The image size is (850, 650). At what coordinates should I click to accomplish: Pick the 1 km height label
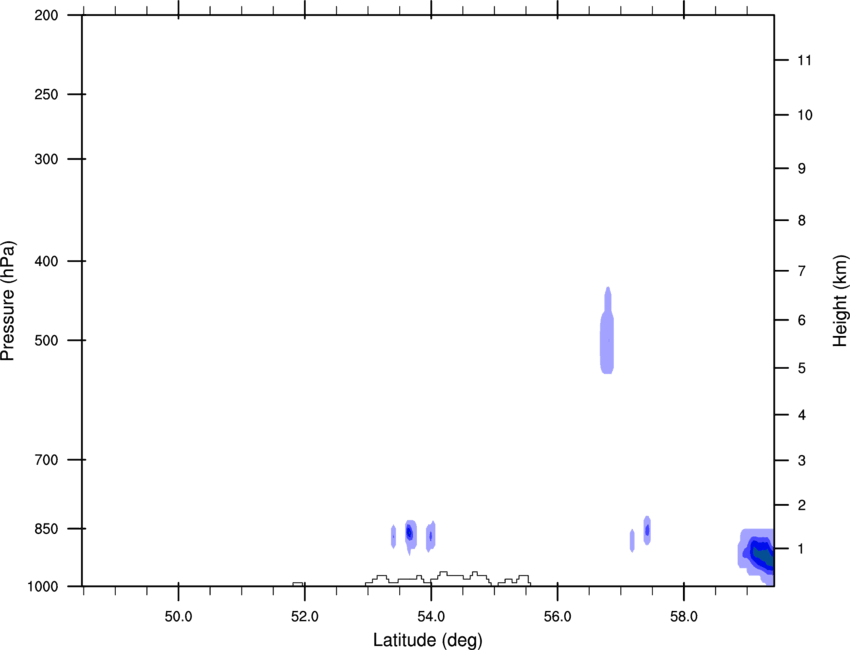point(801,549)
